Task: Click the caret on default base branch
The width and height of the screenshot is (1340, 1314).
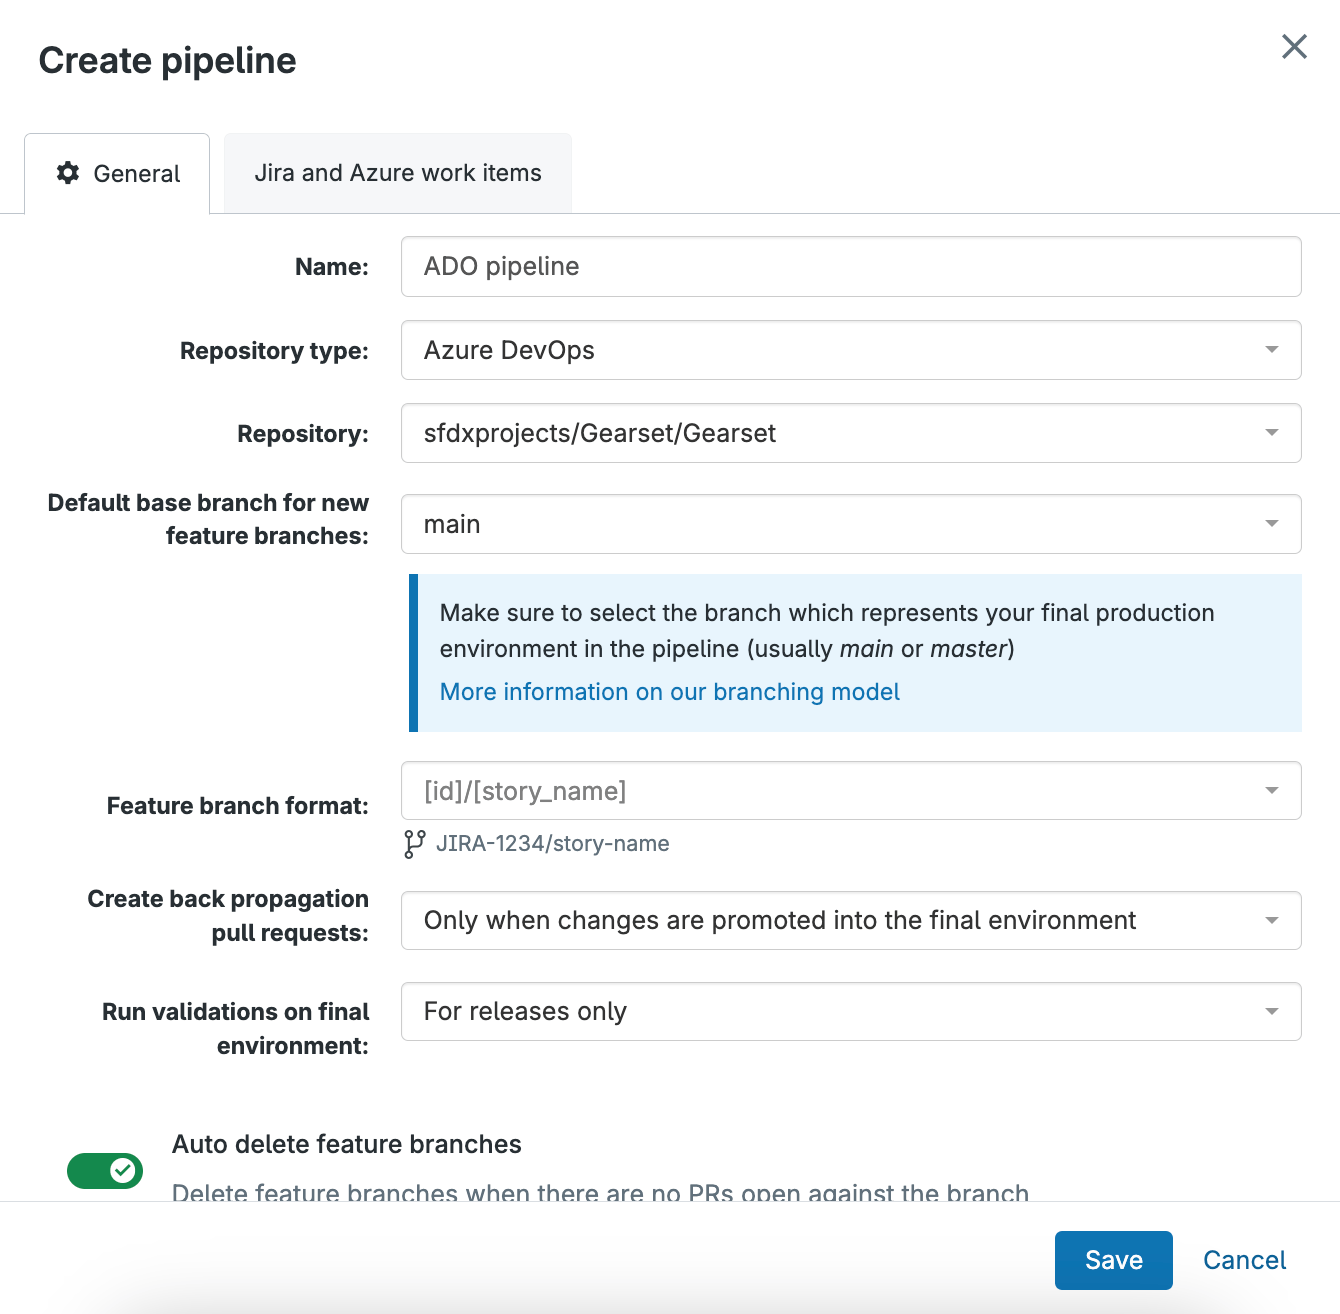Action: (1271, 524)
